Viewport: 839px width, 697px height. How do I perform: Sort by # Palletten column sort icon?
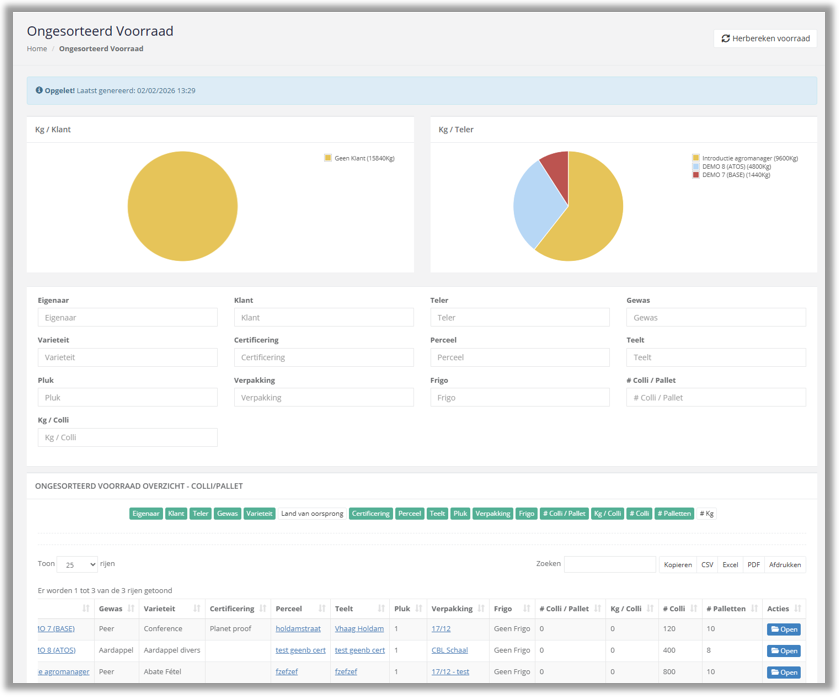(x=754, y=609)
